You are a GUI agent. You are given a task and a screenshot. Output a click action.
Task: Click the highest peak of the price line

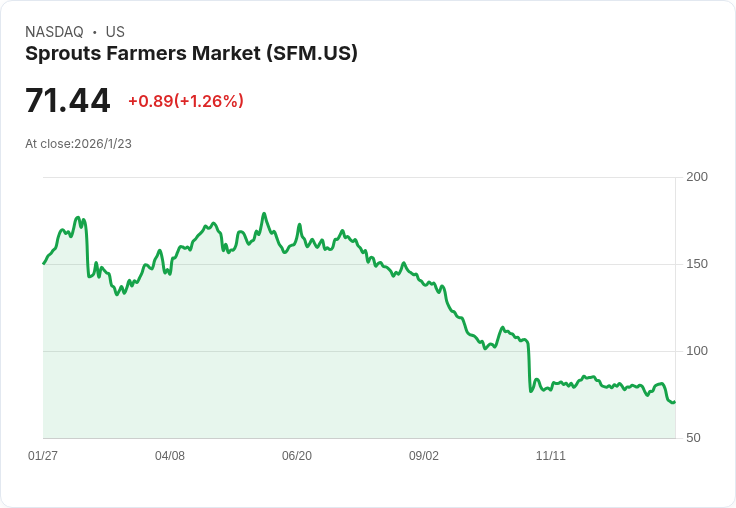coord(264,213)
